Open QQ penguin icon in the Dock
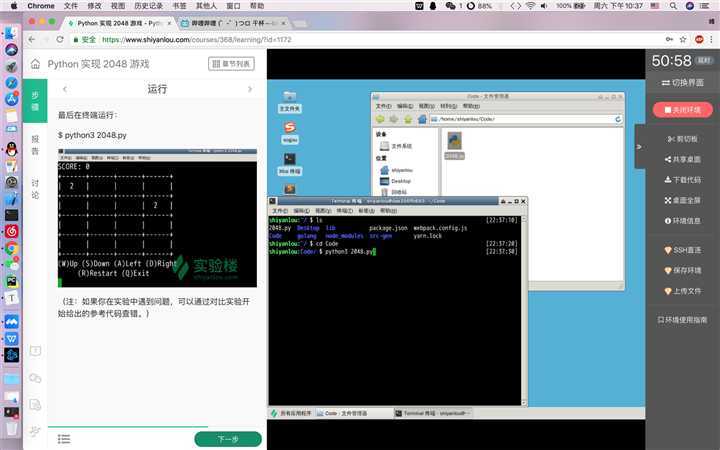 pyautogui.click(x=11, y=149)
